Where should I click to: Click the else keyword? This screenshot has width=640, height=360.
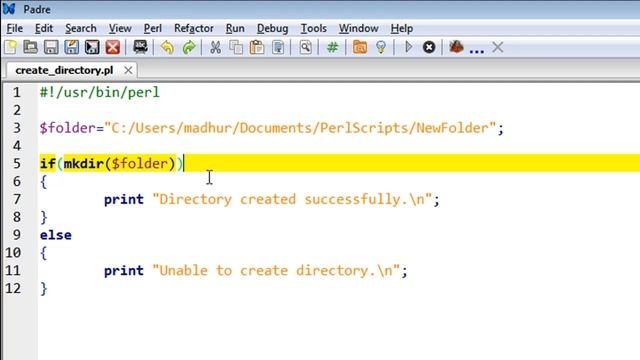(x=56, y=235)
